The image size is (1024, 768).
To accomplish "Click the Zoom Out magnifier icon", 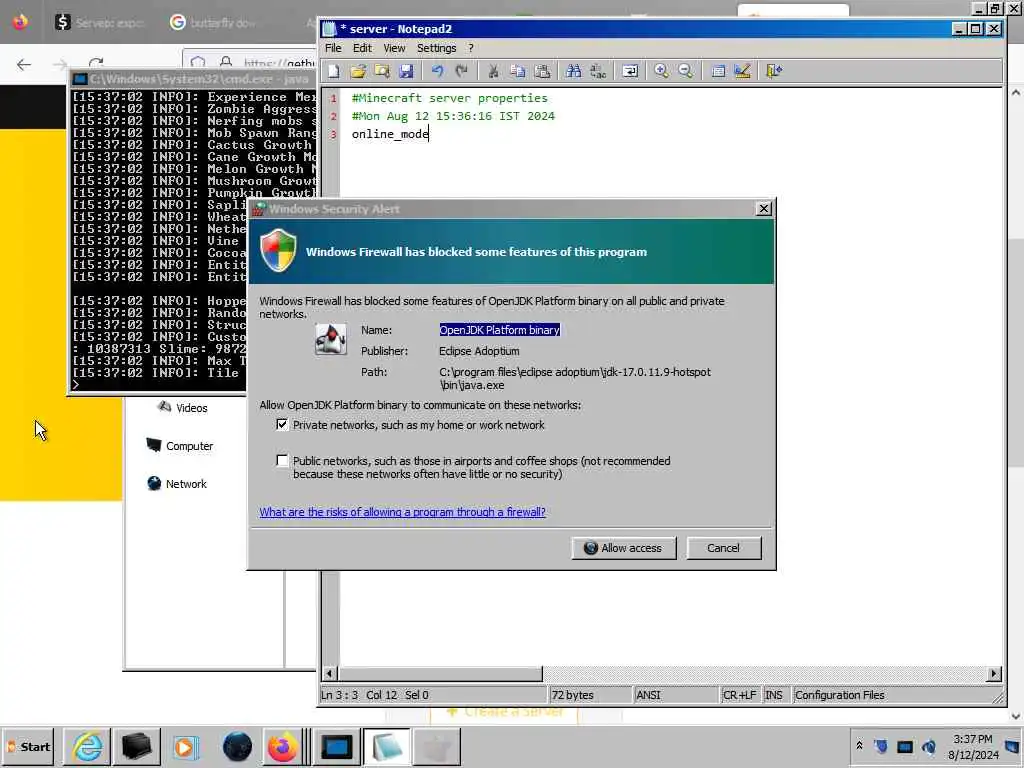I will 685,71.
